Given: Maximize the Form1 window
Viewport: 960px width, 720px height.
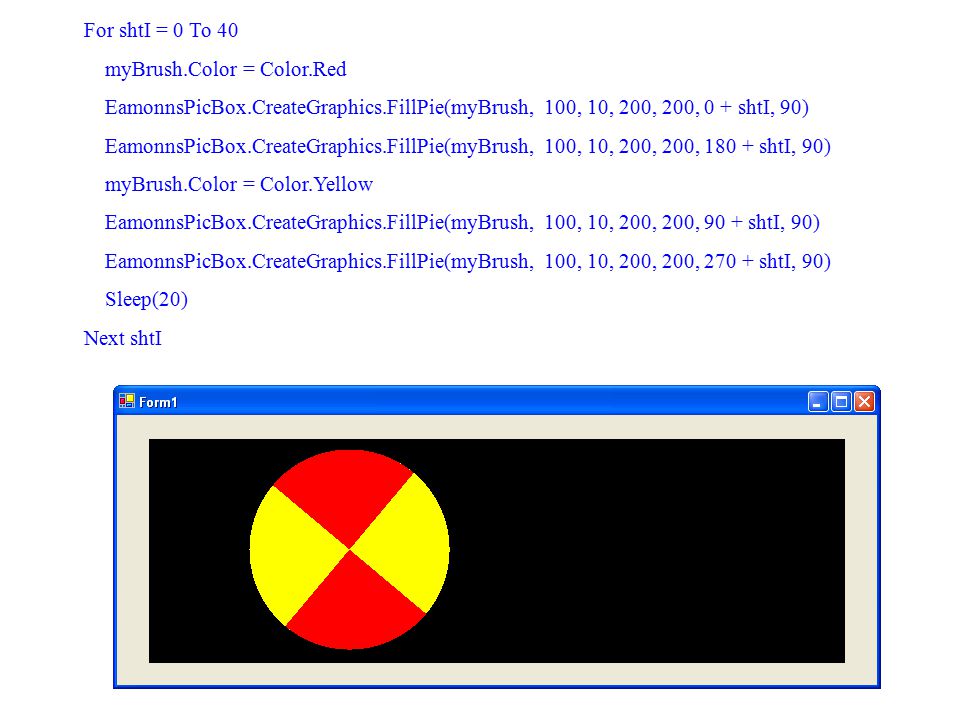Looking at the screenshot, I should coord(841,402).
